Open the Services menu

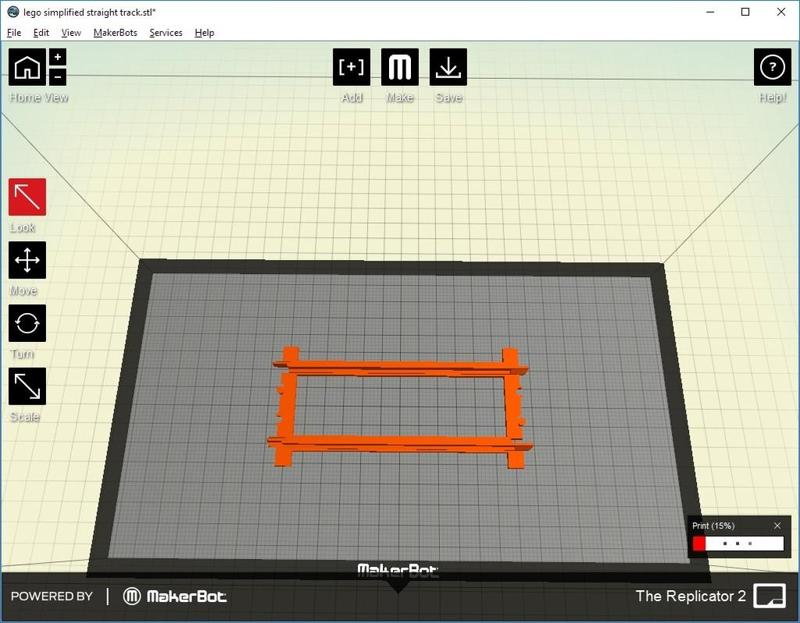(166, 33)
